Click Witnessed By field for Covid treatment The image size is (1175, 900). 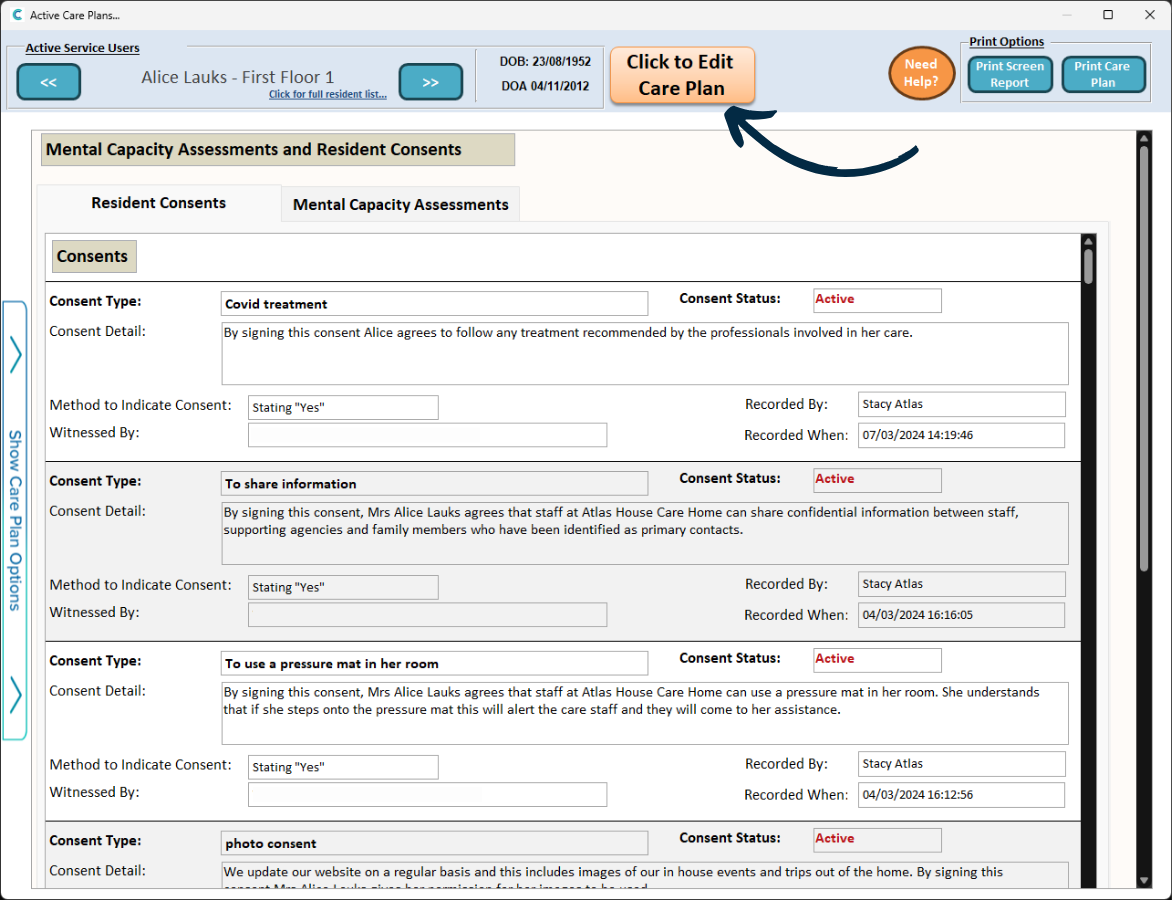point(427,435)
